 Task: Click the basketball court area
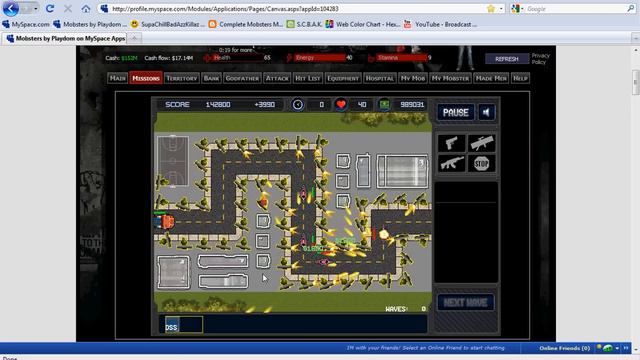(x=173, y=161)
